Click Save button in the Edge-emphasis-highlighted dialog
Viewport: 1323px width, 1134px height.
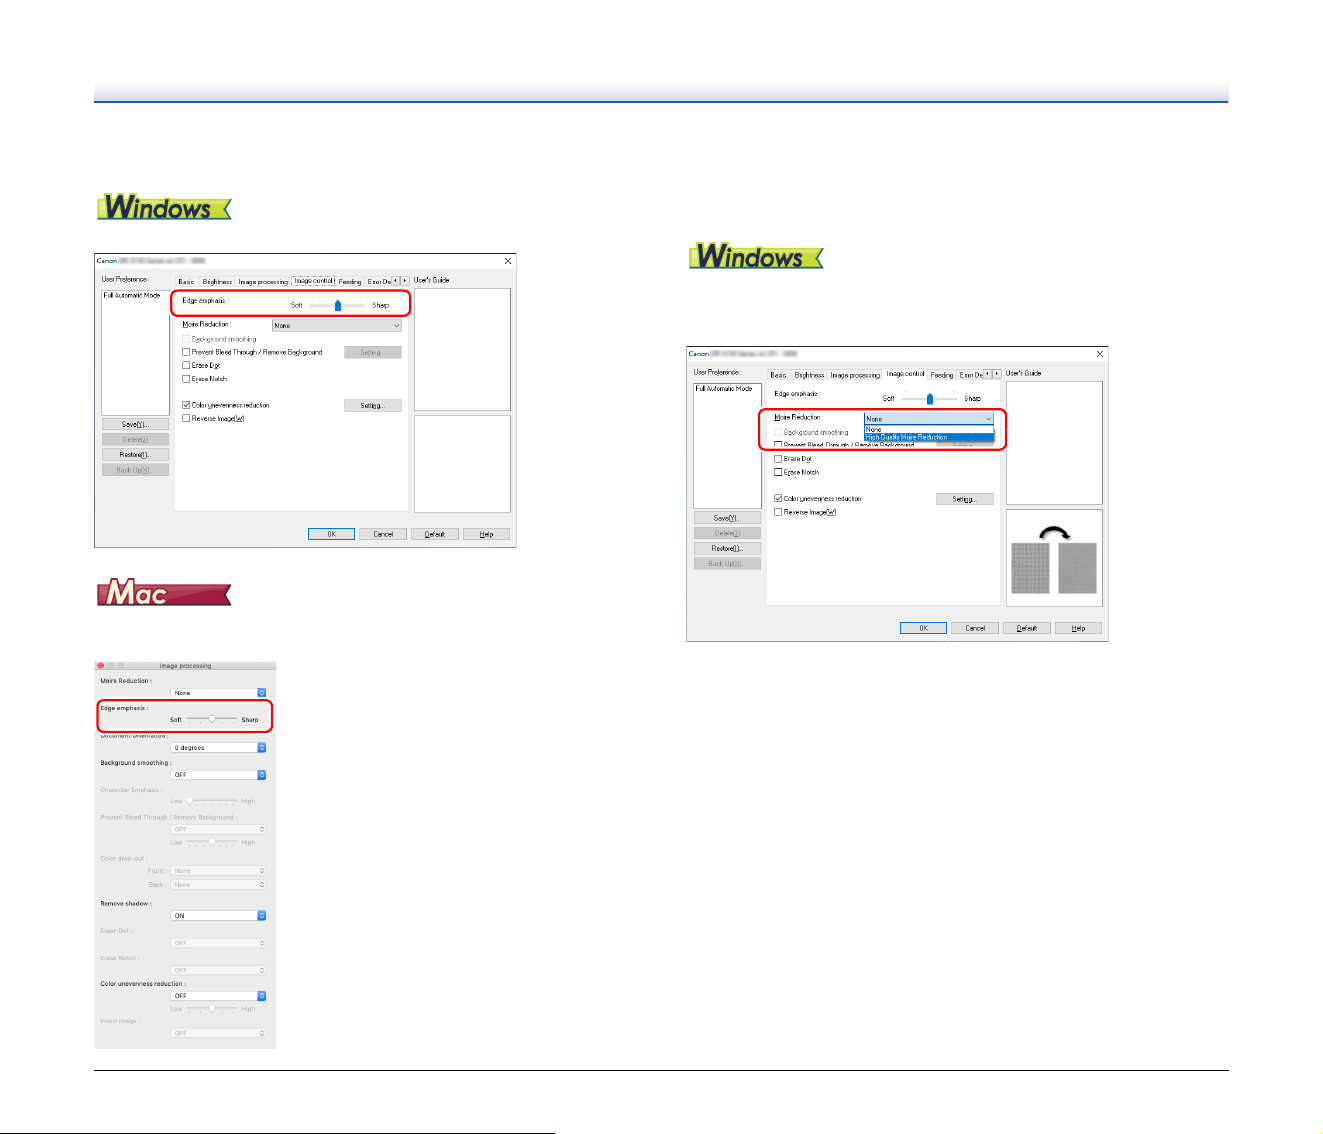[135, 425]
